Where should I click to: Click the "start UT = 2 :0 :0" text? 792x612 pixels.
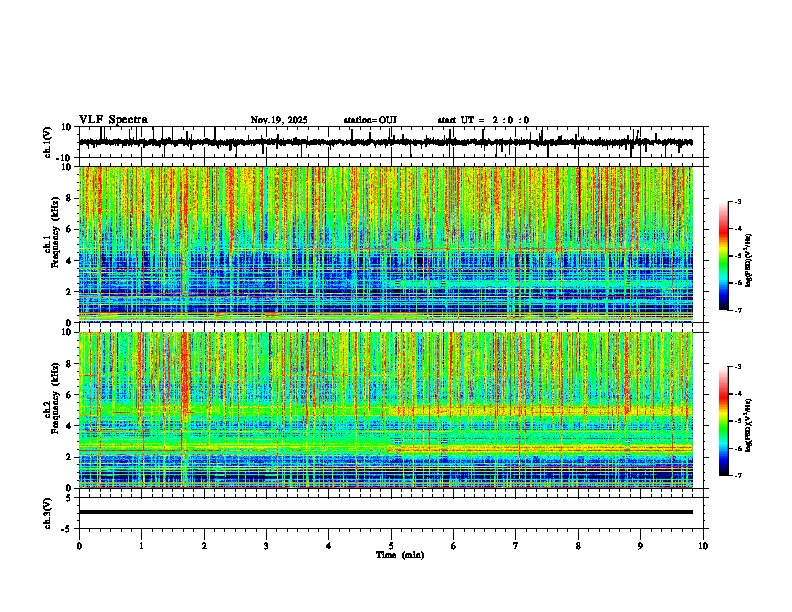pos(483,120)
